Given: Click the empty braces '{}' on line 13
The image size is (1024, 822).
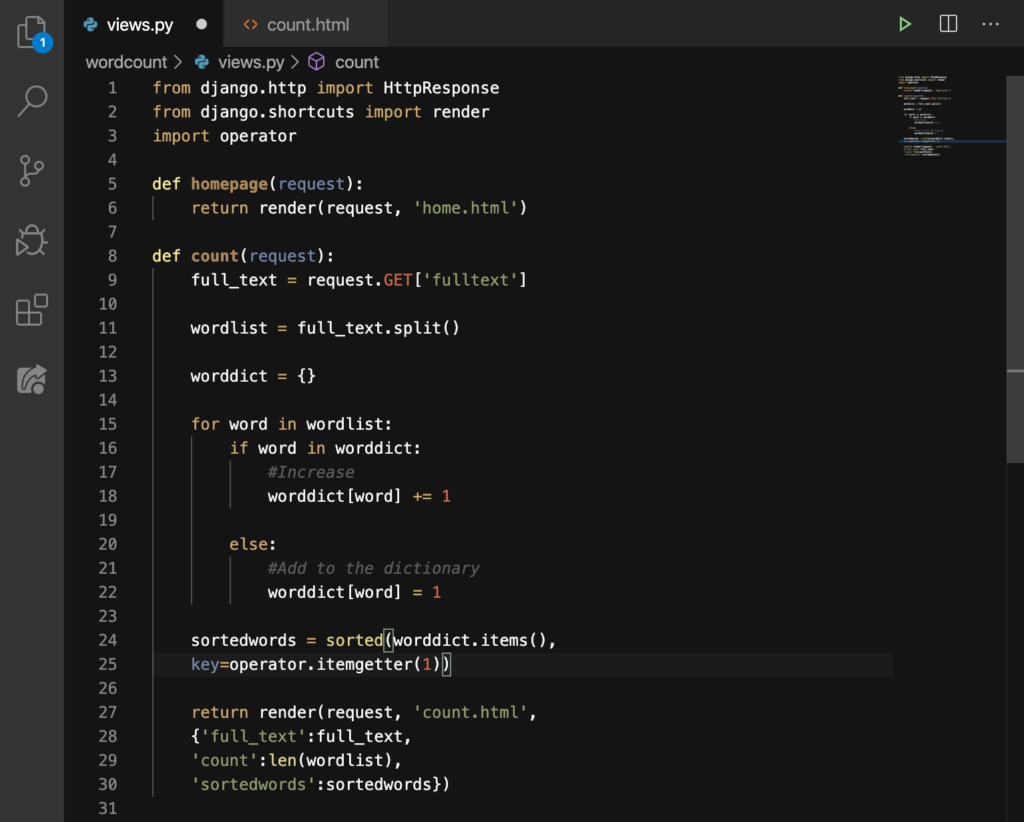Looking at the screenshot, I should [x=306, y=376].
